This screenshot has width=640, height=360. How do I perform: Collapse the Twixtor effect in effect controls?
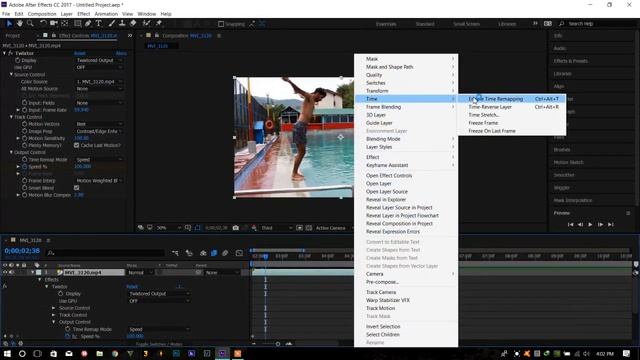(4, 53)
